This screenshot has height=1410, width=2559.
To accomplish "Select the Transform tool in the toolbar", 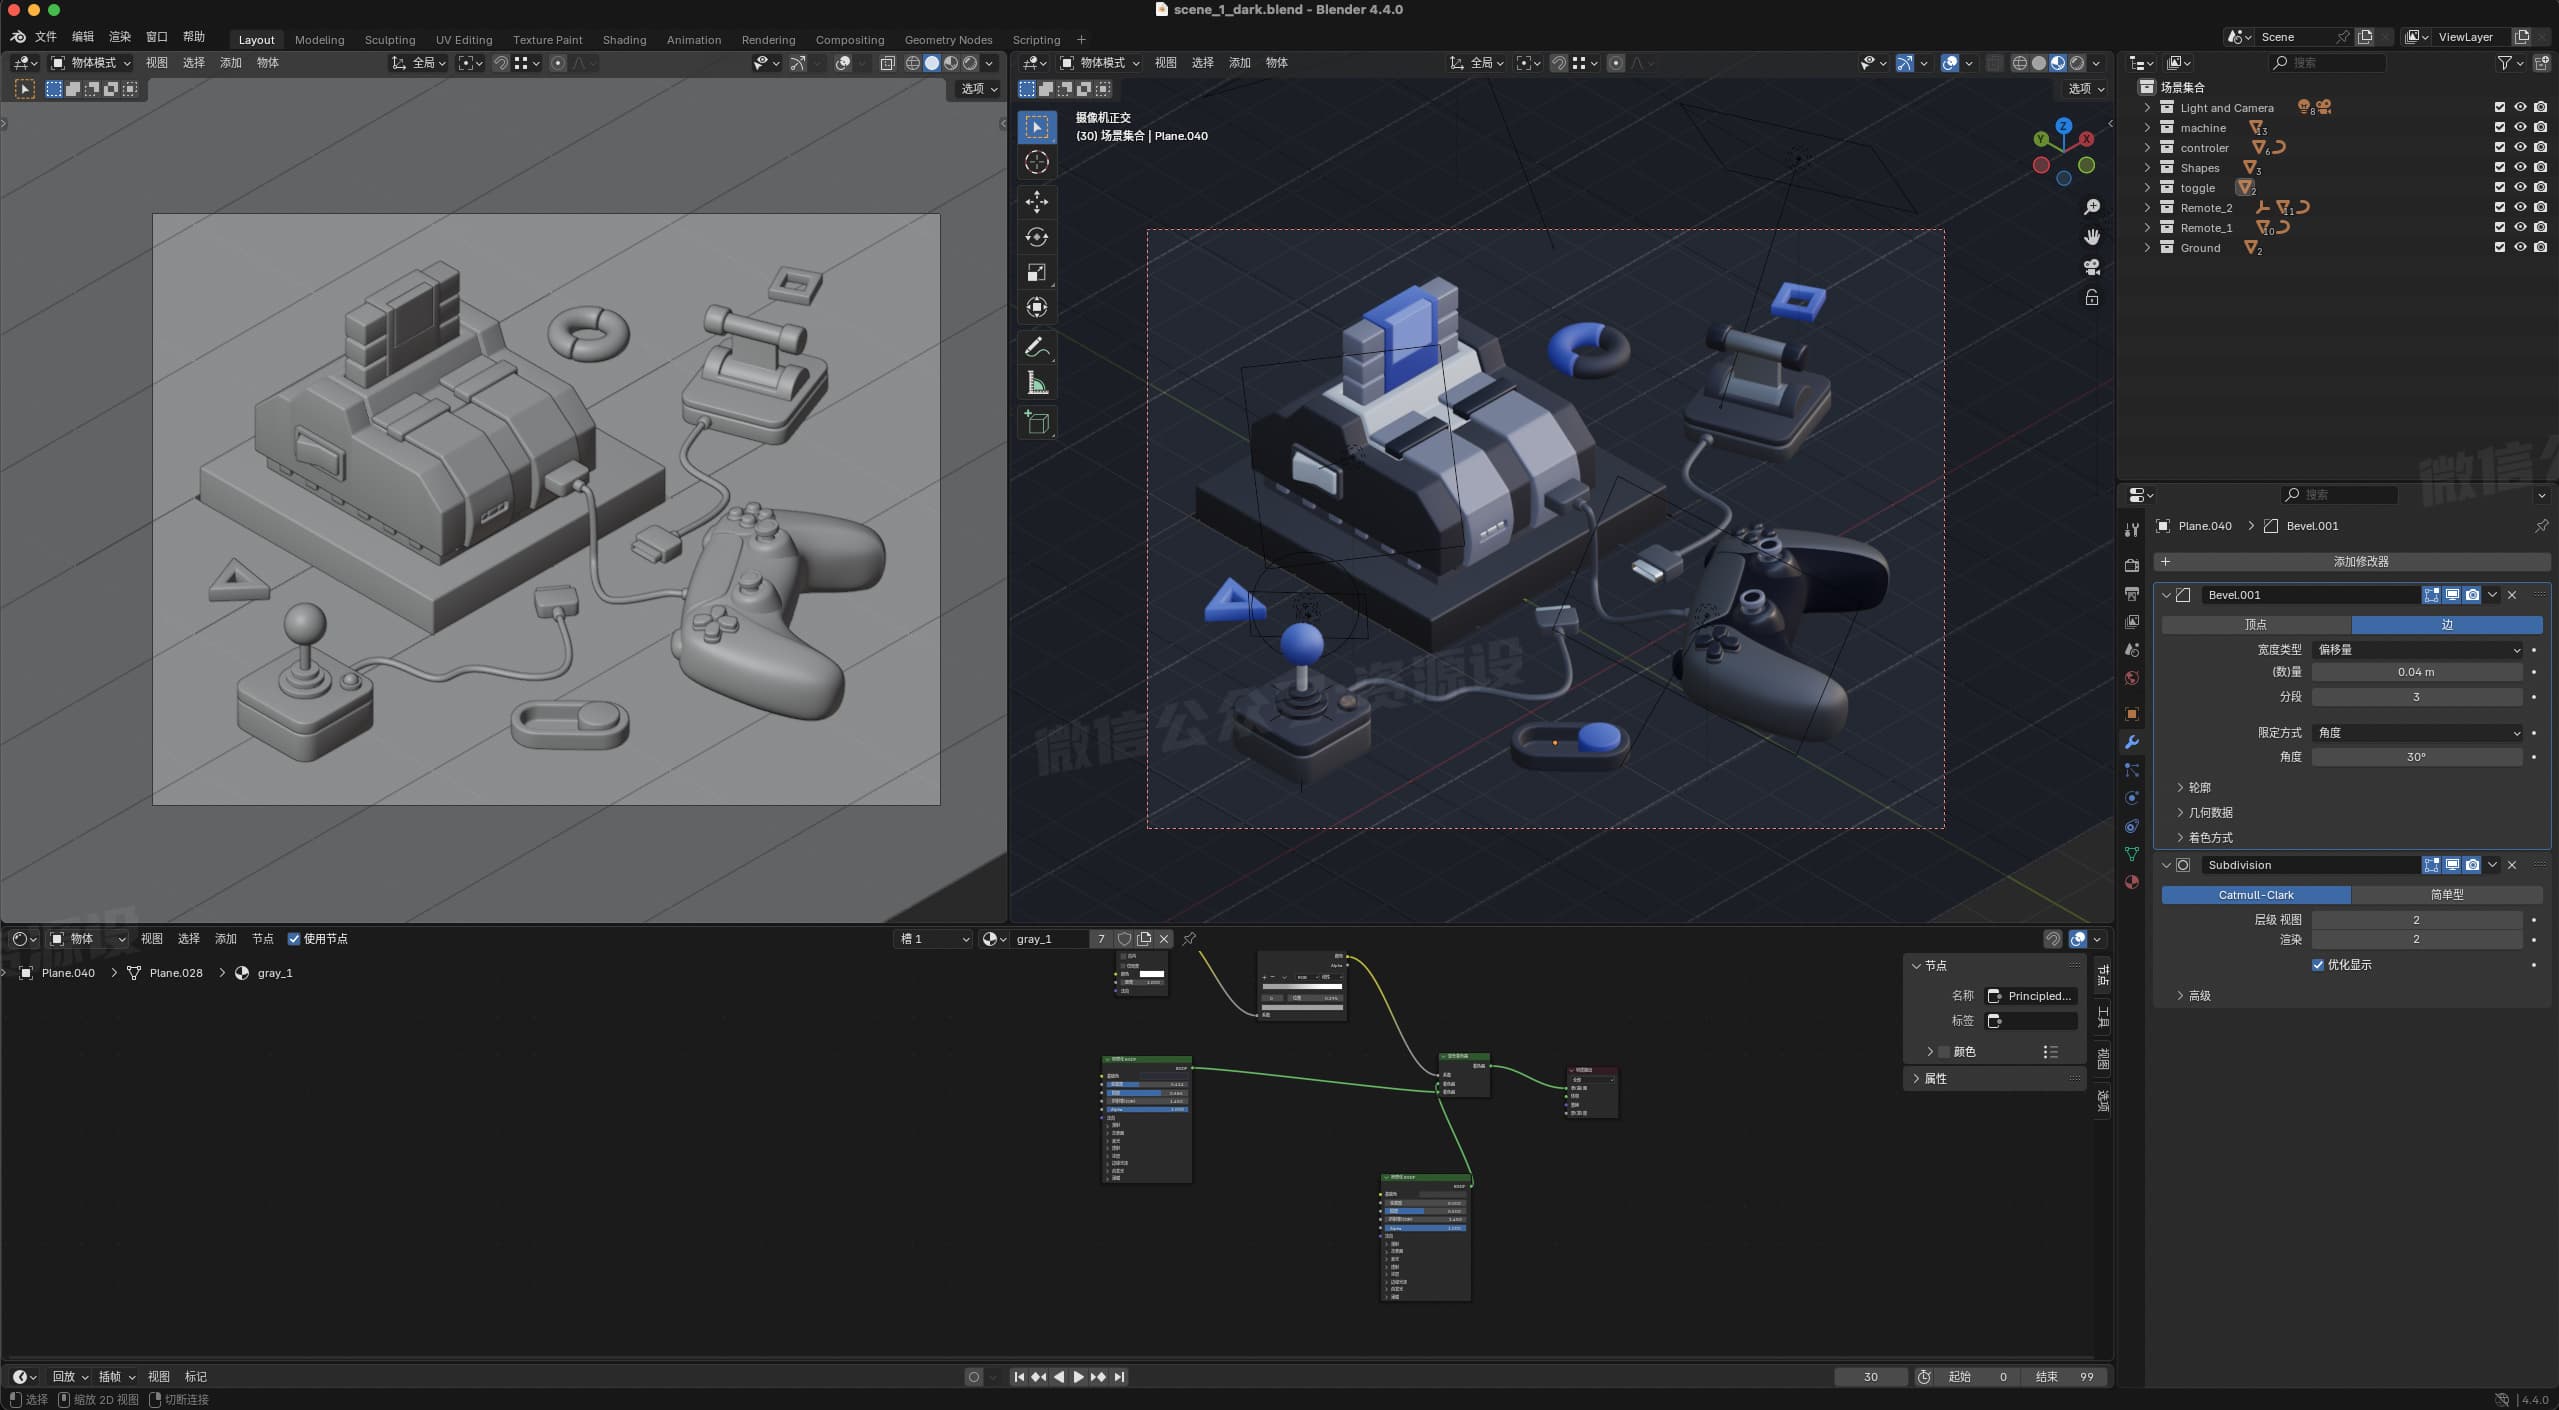I will pos(1037,307).
